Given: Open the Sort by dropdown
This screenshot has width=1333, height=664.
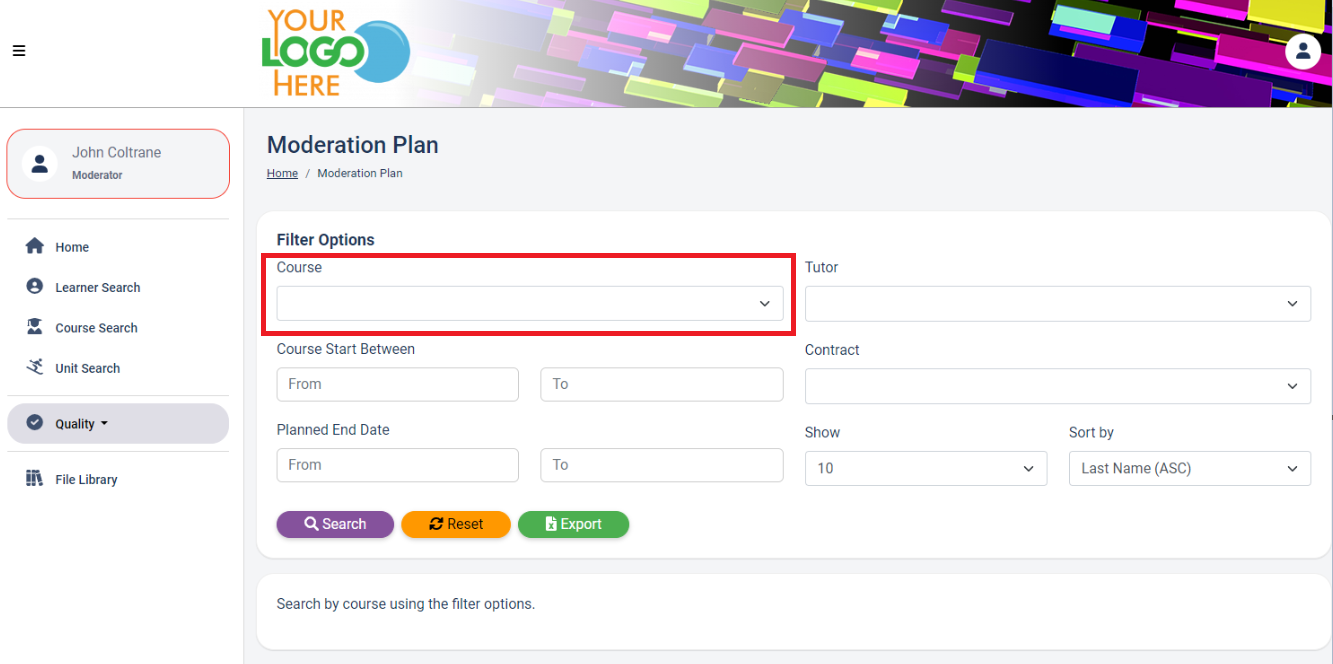Looking at the screenshot, I should tap(1189, 468).
